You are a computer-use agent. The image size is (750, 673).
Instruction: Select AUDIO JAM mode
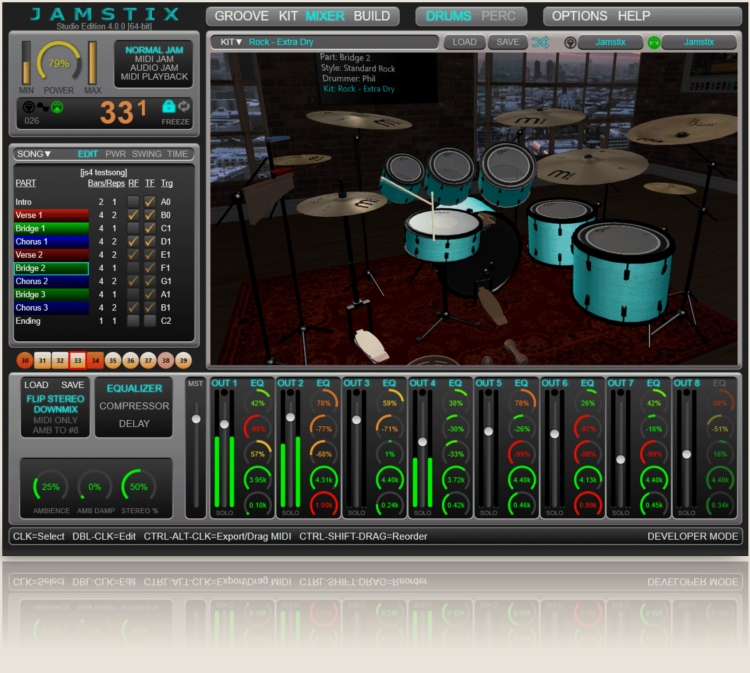tap(154, 68)
